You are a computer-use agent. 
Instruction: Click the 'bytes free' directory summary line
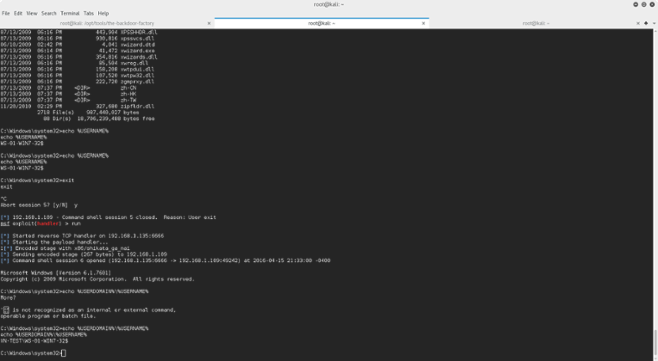coord(99,119)
